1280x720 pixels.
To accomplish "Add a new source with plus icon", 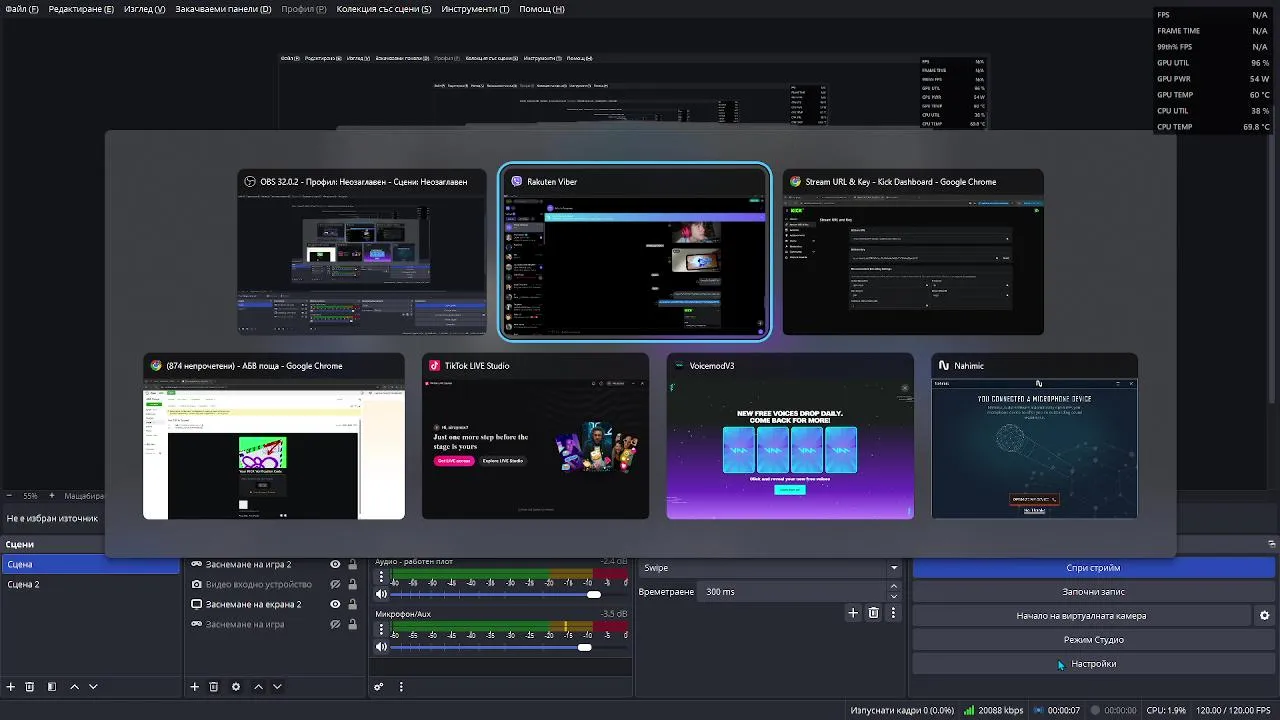I will tap(195, 687).
